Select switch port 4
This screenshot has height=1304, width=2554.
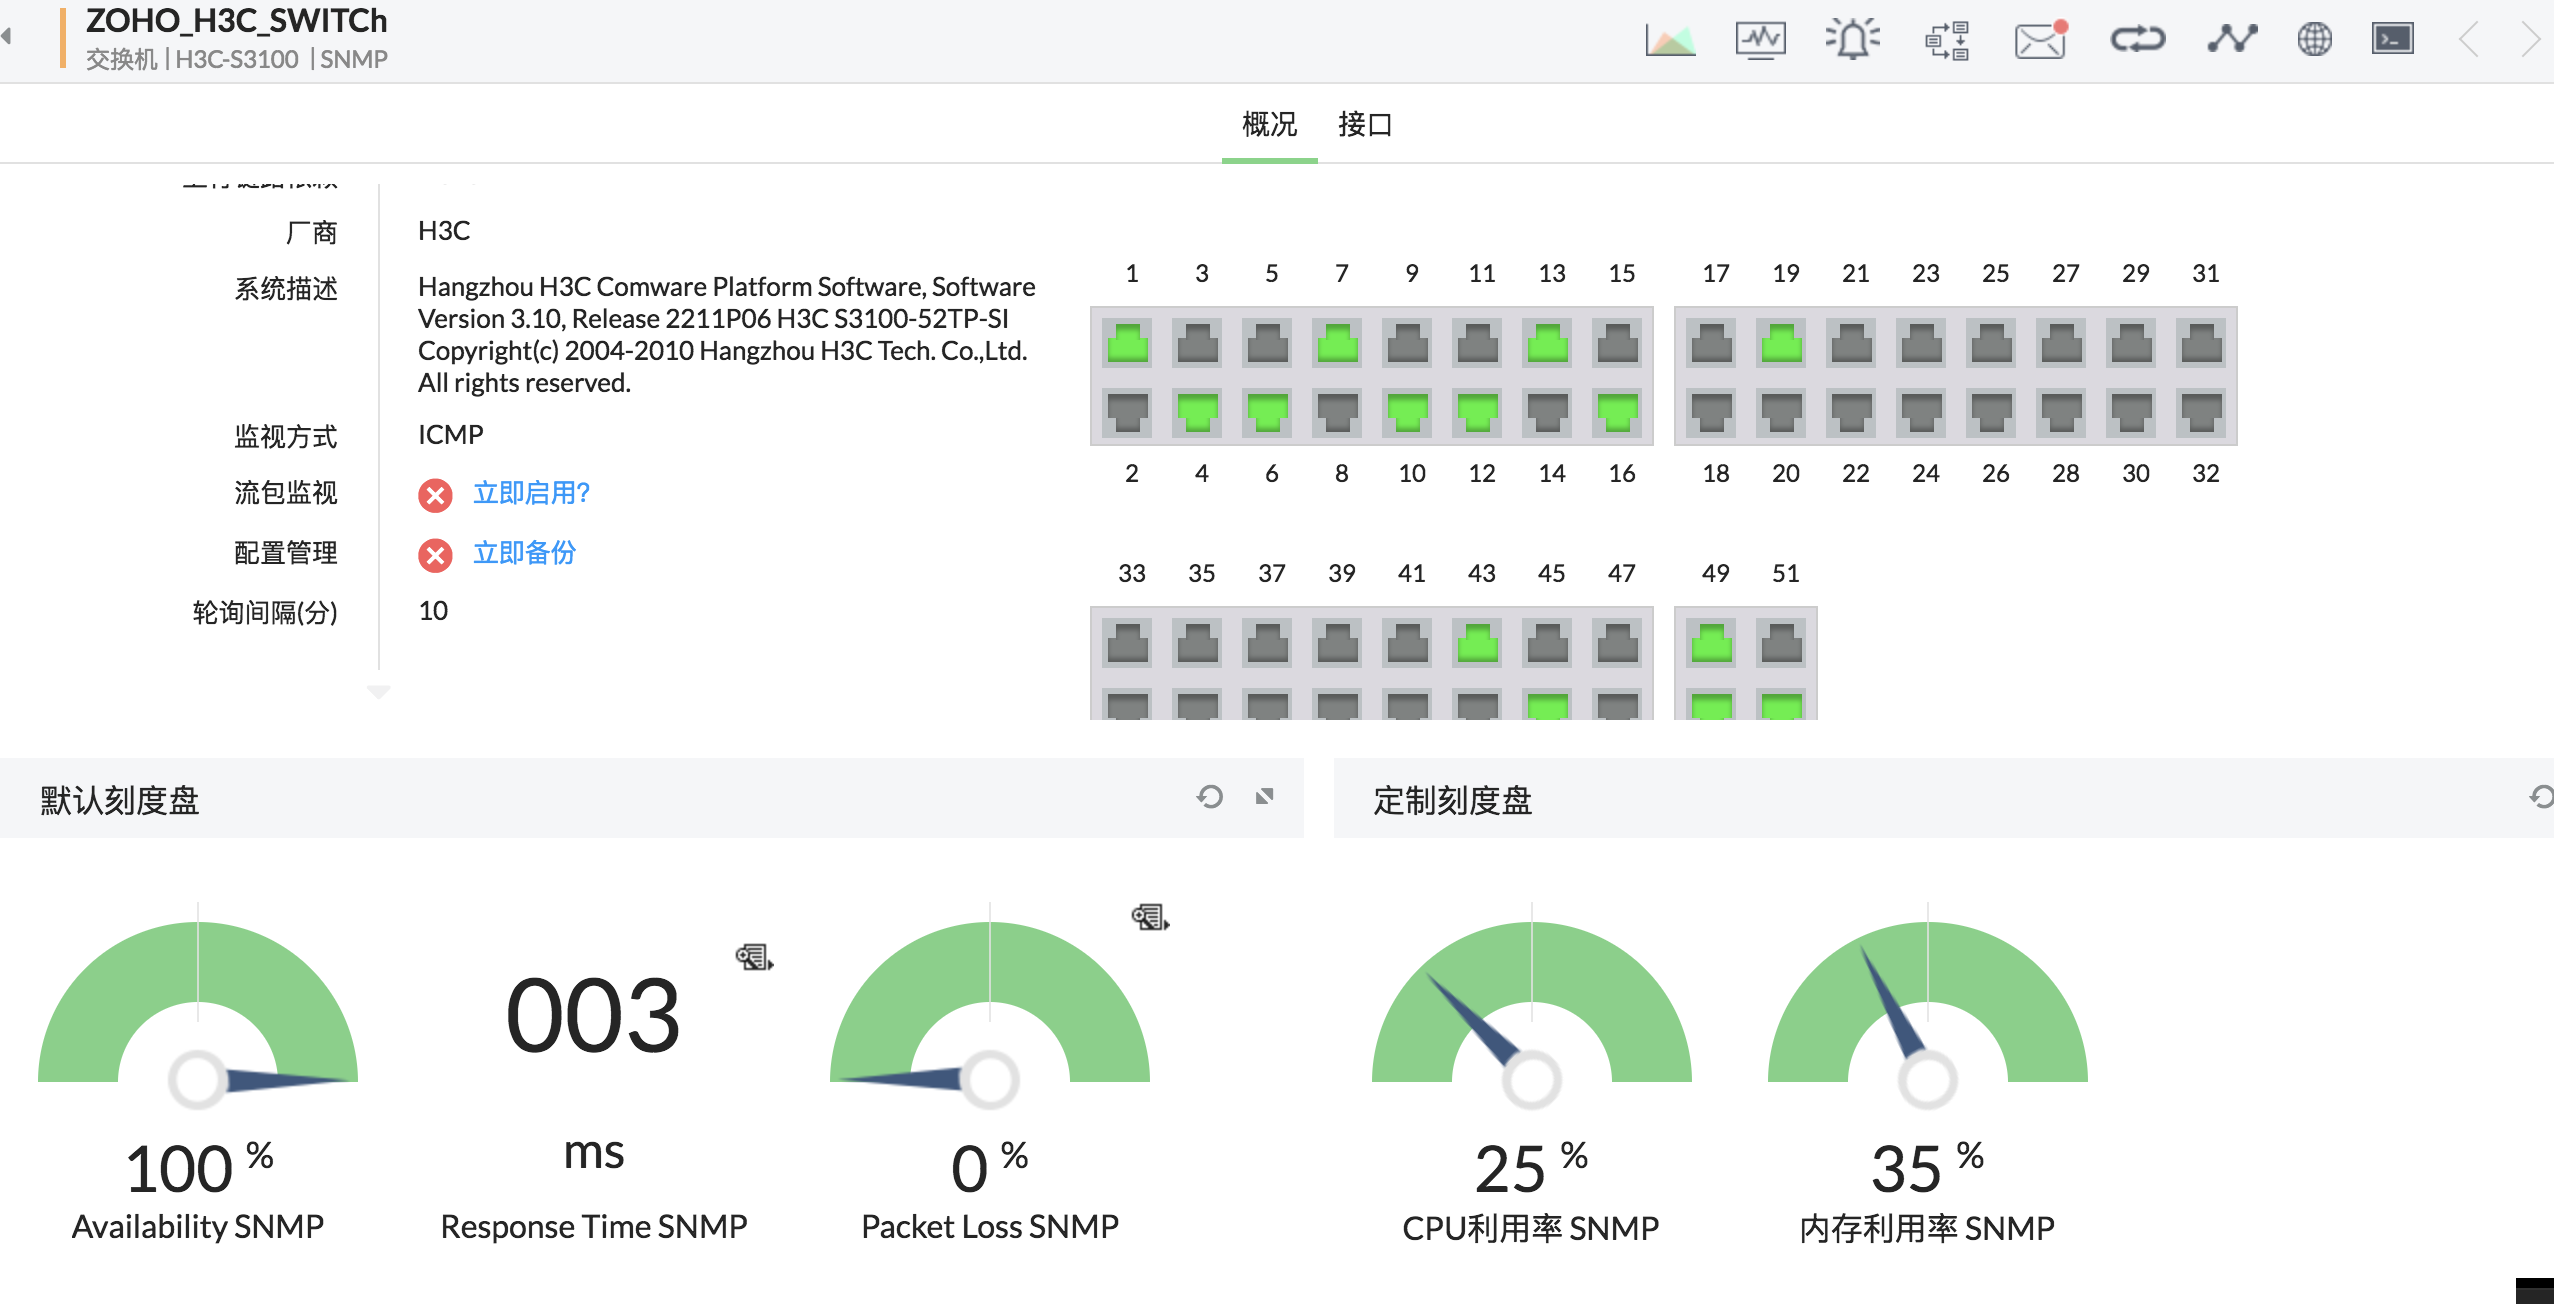pos(1198,412)
